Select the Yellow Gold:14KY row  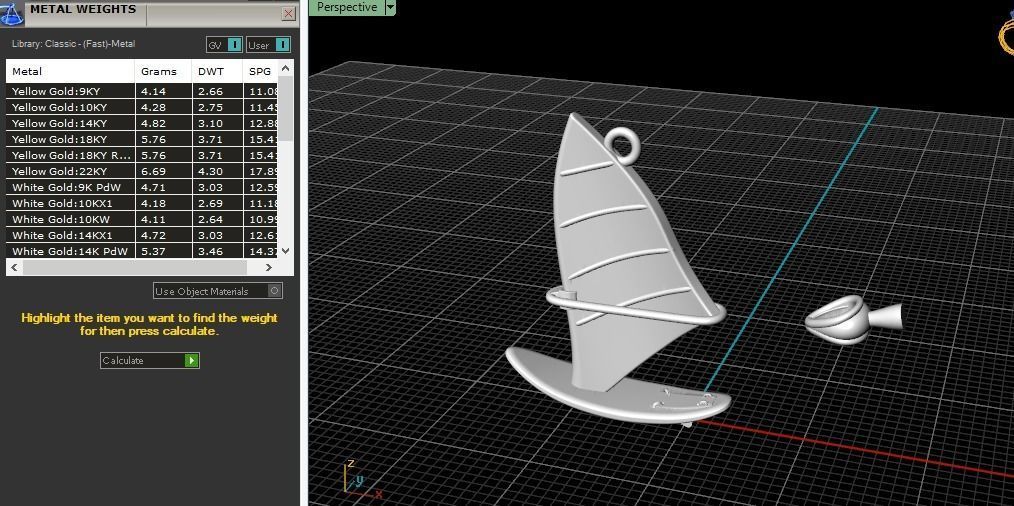[x=144, y=123]
